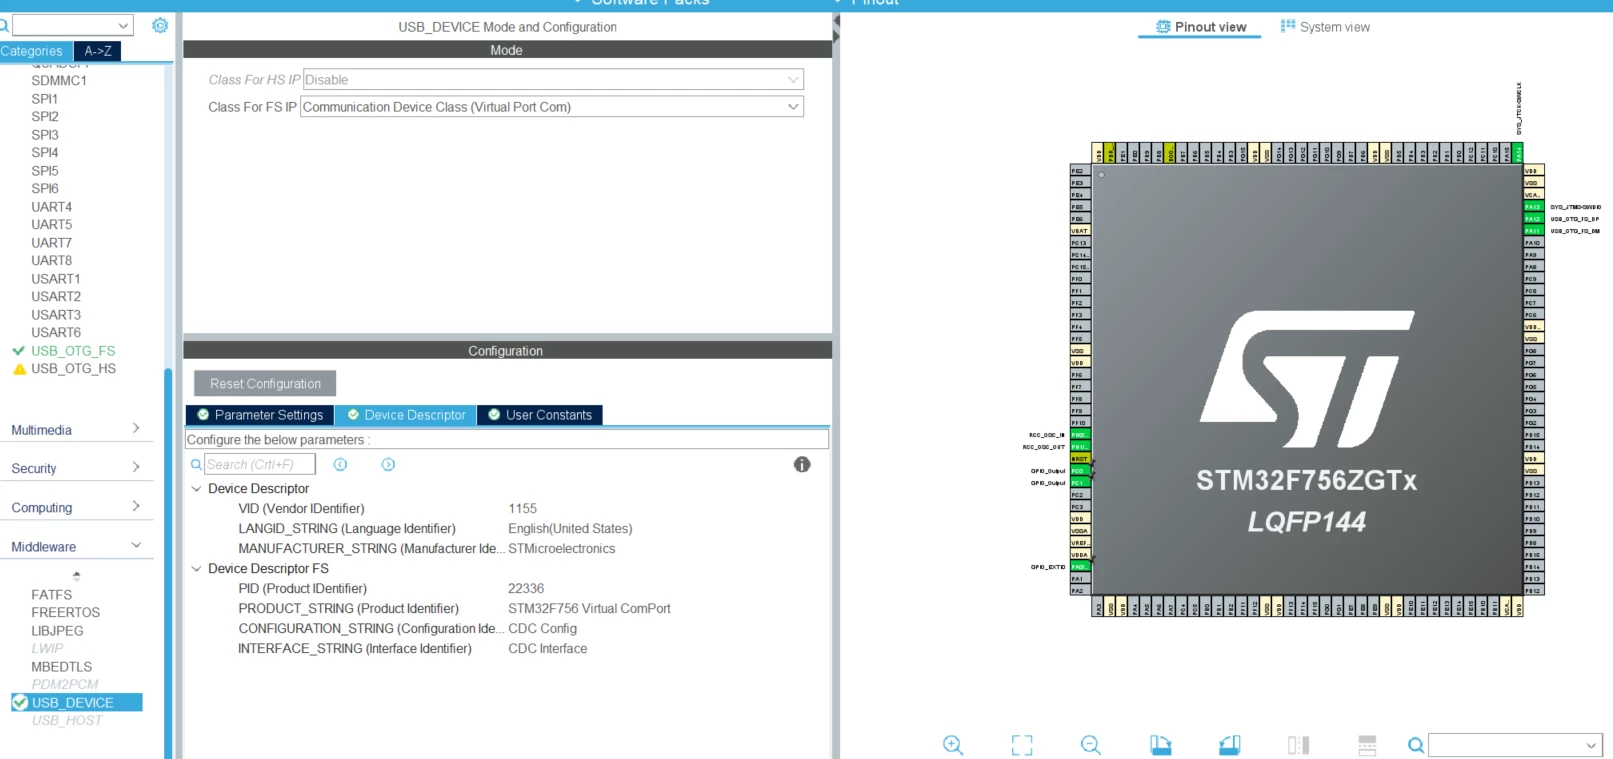This screenshot has height=759, width=1613.
Task: Go to the next search result arrow
Action: coord(388,464)
